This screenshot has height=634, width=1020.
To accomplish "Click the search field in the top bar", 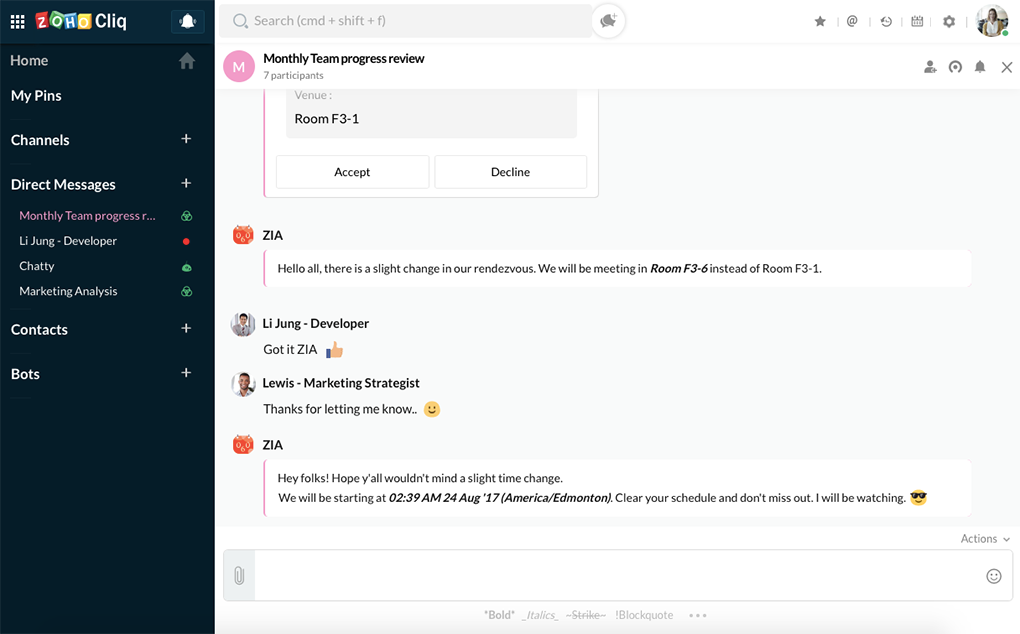I will (410, 21).
